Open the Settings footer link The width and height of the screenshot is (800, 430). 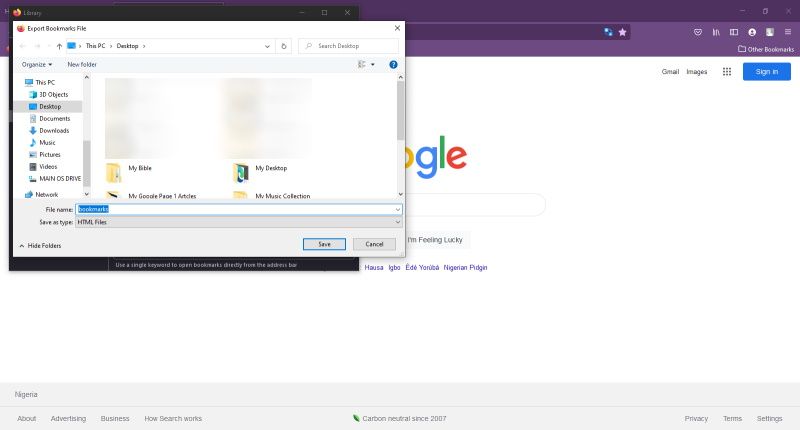click(x=769, y=418)
